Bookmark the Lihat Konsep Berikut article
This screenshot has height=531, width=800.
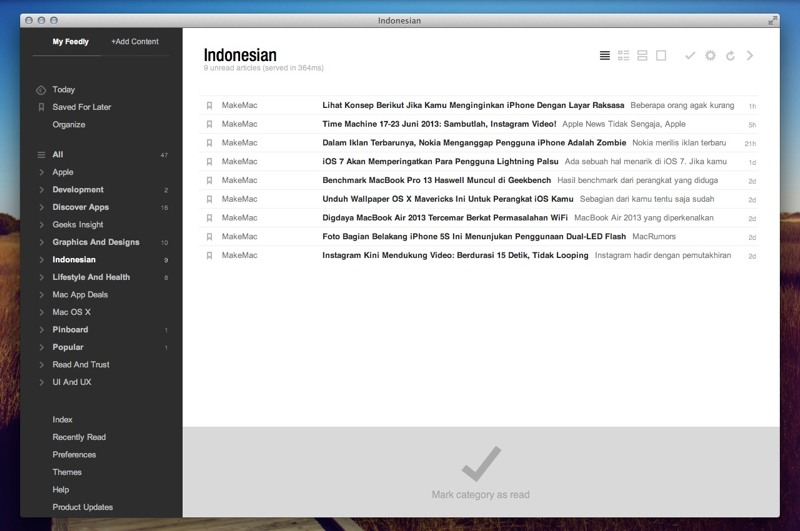pos(209,106)
